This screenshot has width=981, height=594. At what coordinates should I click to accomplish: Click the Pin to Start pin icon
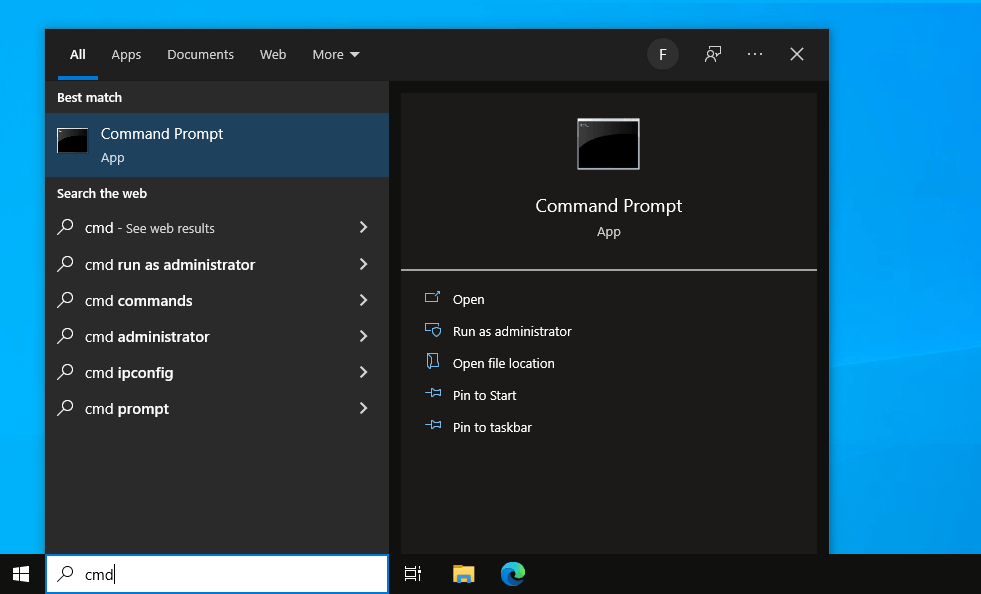(x=433, y=393)
